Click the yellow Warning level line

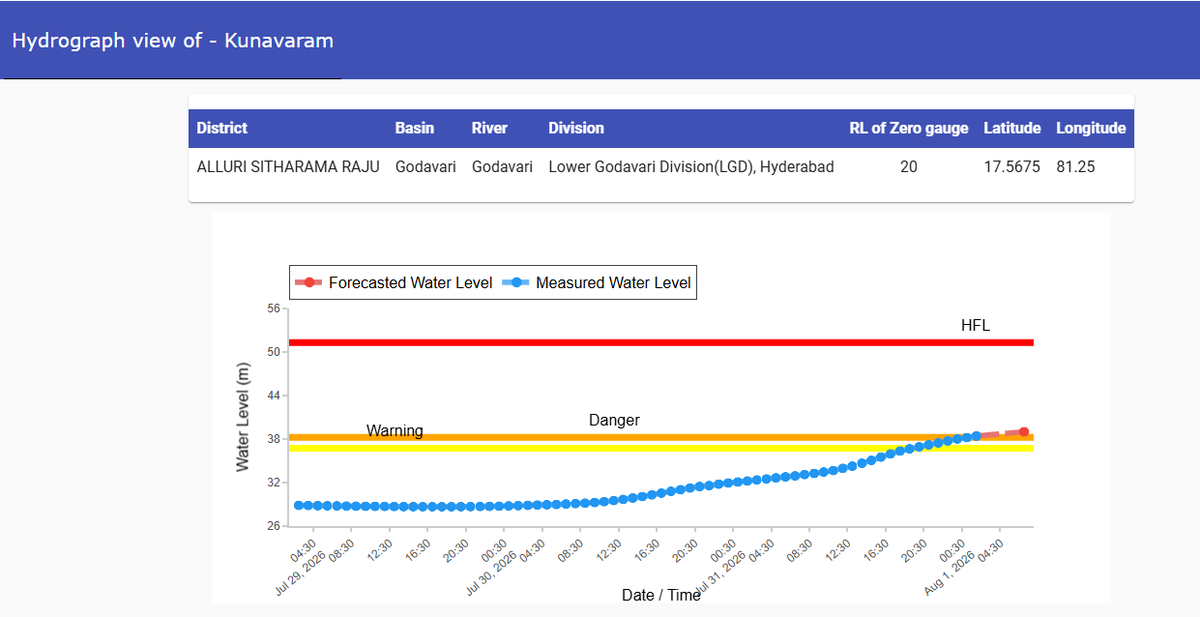(x=661, y=448)
